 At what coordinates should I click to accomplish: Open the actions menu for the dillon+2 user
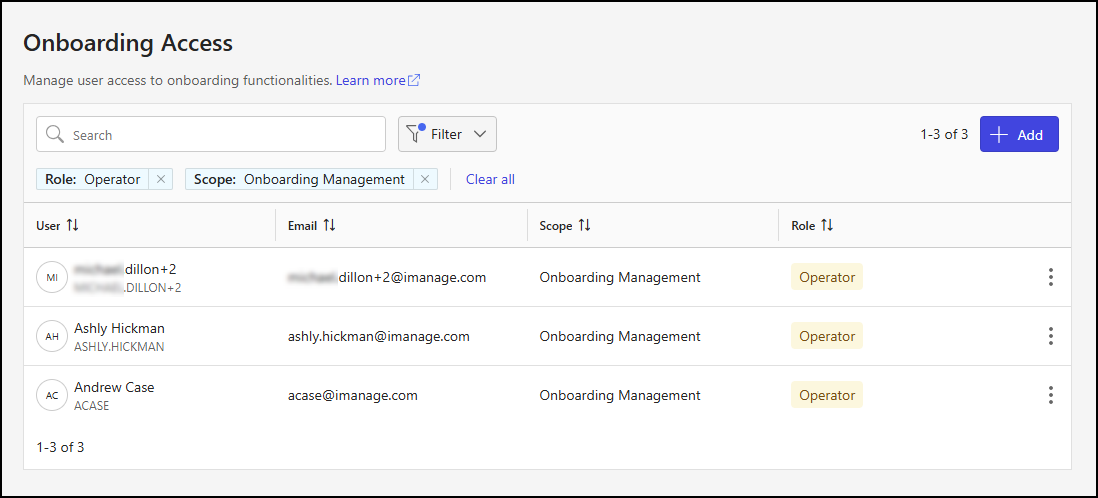pyautogui.click(x=1050, y=277)
